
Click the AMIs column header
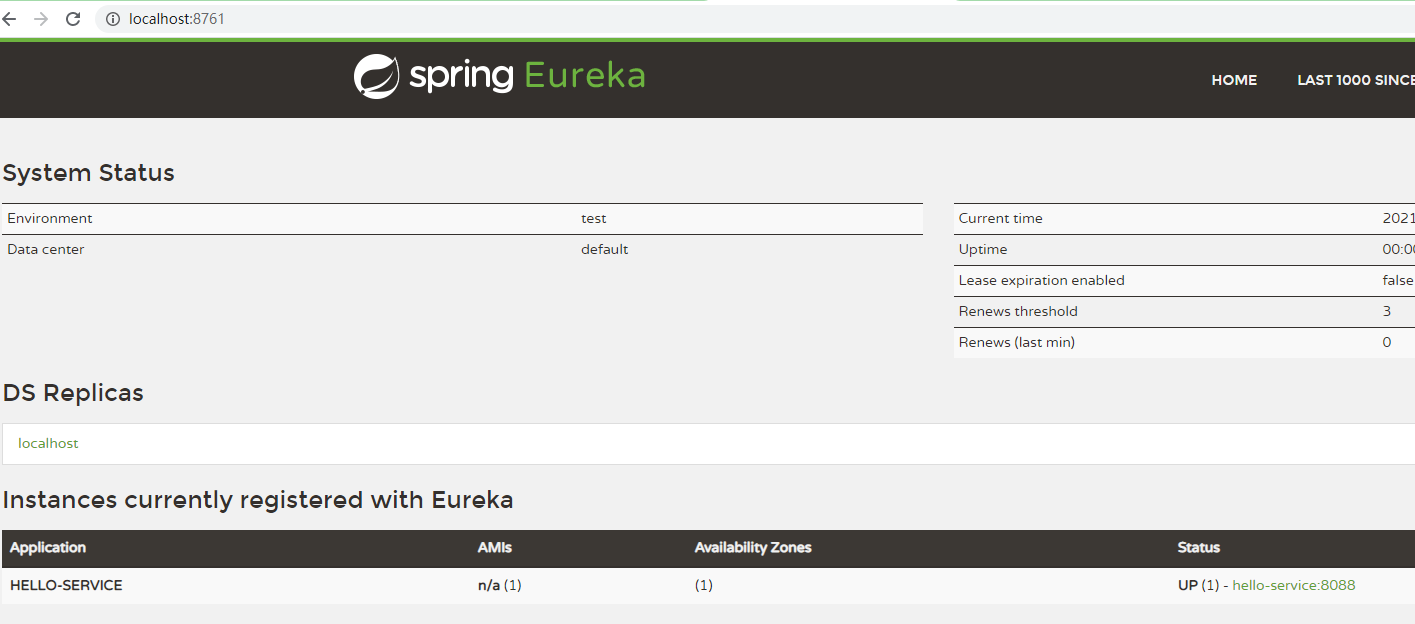click(495, 548)
